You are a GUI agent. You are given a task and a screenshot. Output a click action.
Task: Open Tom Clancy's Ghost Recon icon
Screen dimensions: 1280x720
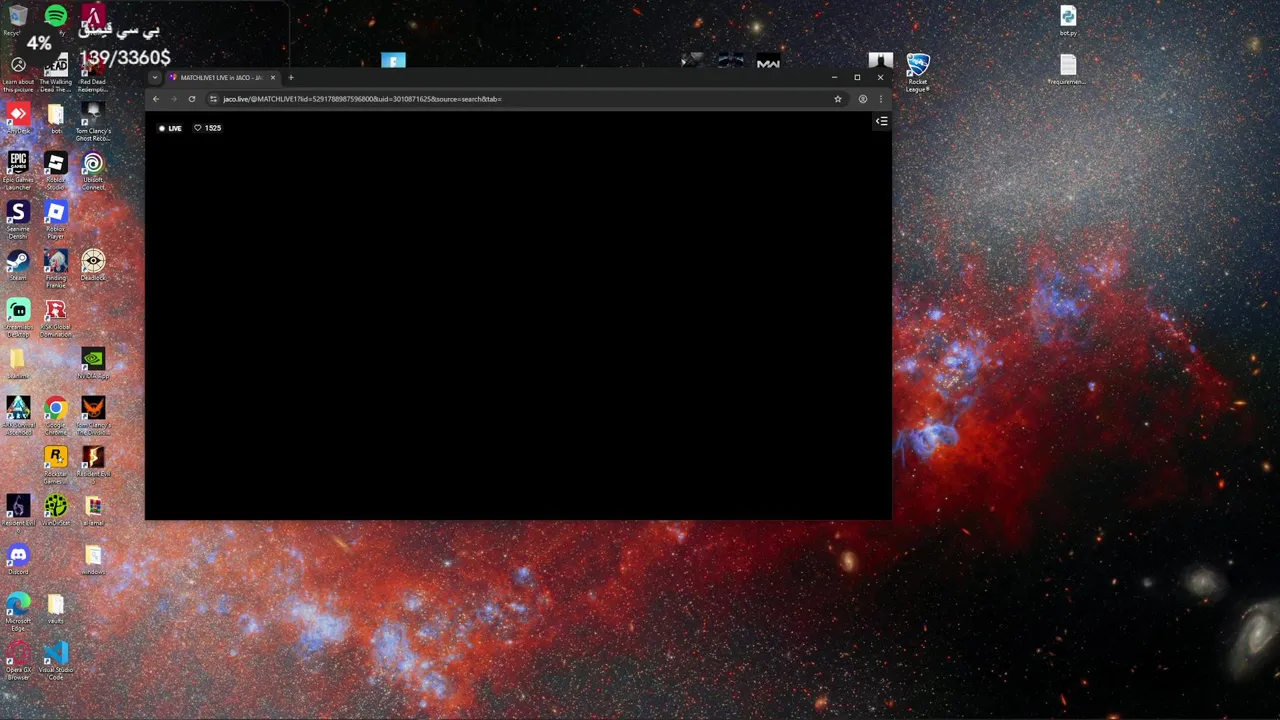click(93, 121)
